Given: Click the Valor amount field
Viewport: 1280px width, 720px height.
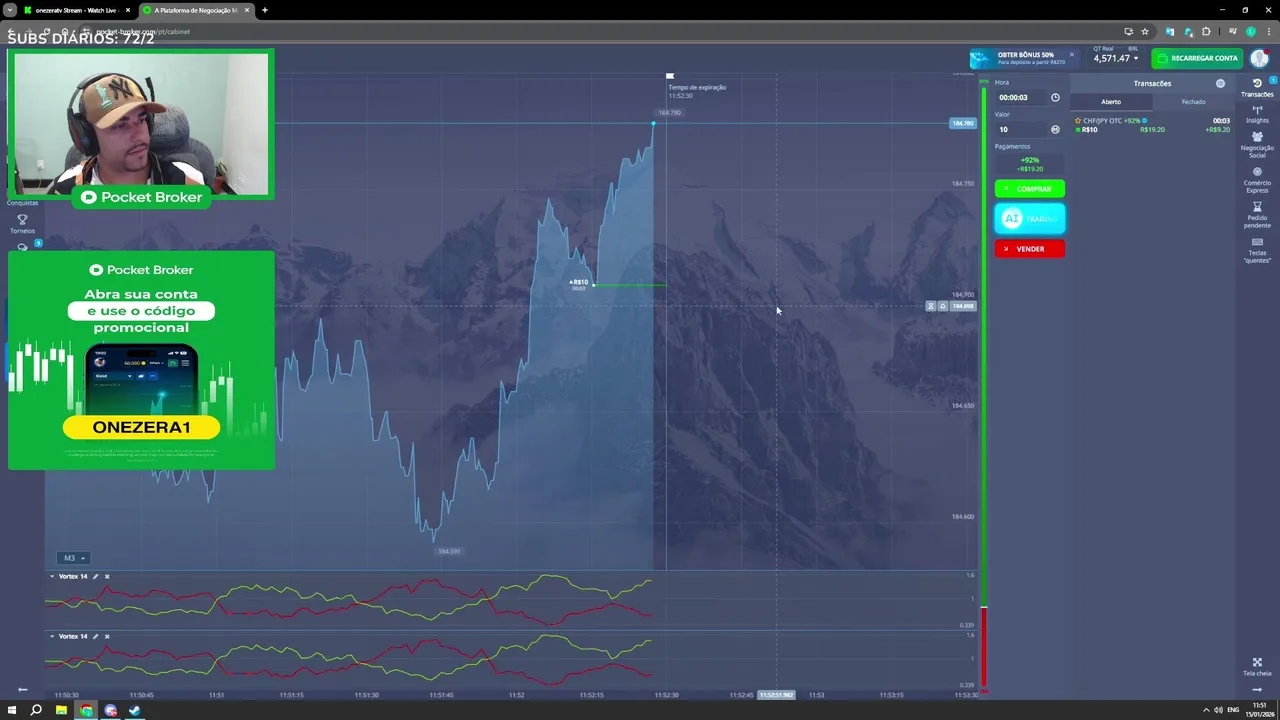Looking at the screenshot, I should click(1020, 129).
